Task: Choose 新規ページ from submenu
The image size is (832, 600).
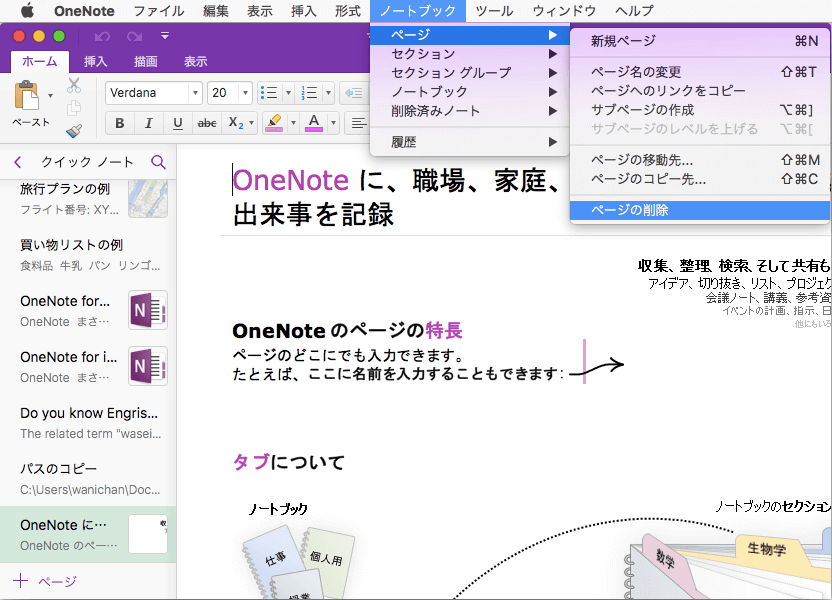Action: click(700, 41)
